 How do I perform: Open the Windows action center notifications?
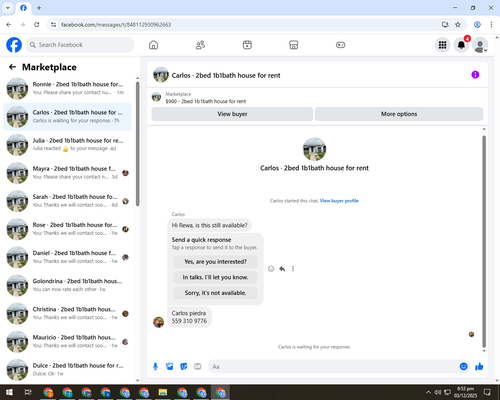pyautogui.click(x=487, y=392)
